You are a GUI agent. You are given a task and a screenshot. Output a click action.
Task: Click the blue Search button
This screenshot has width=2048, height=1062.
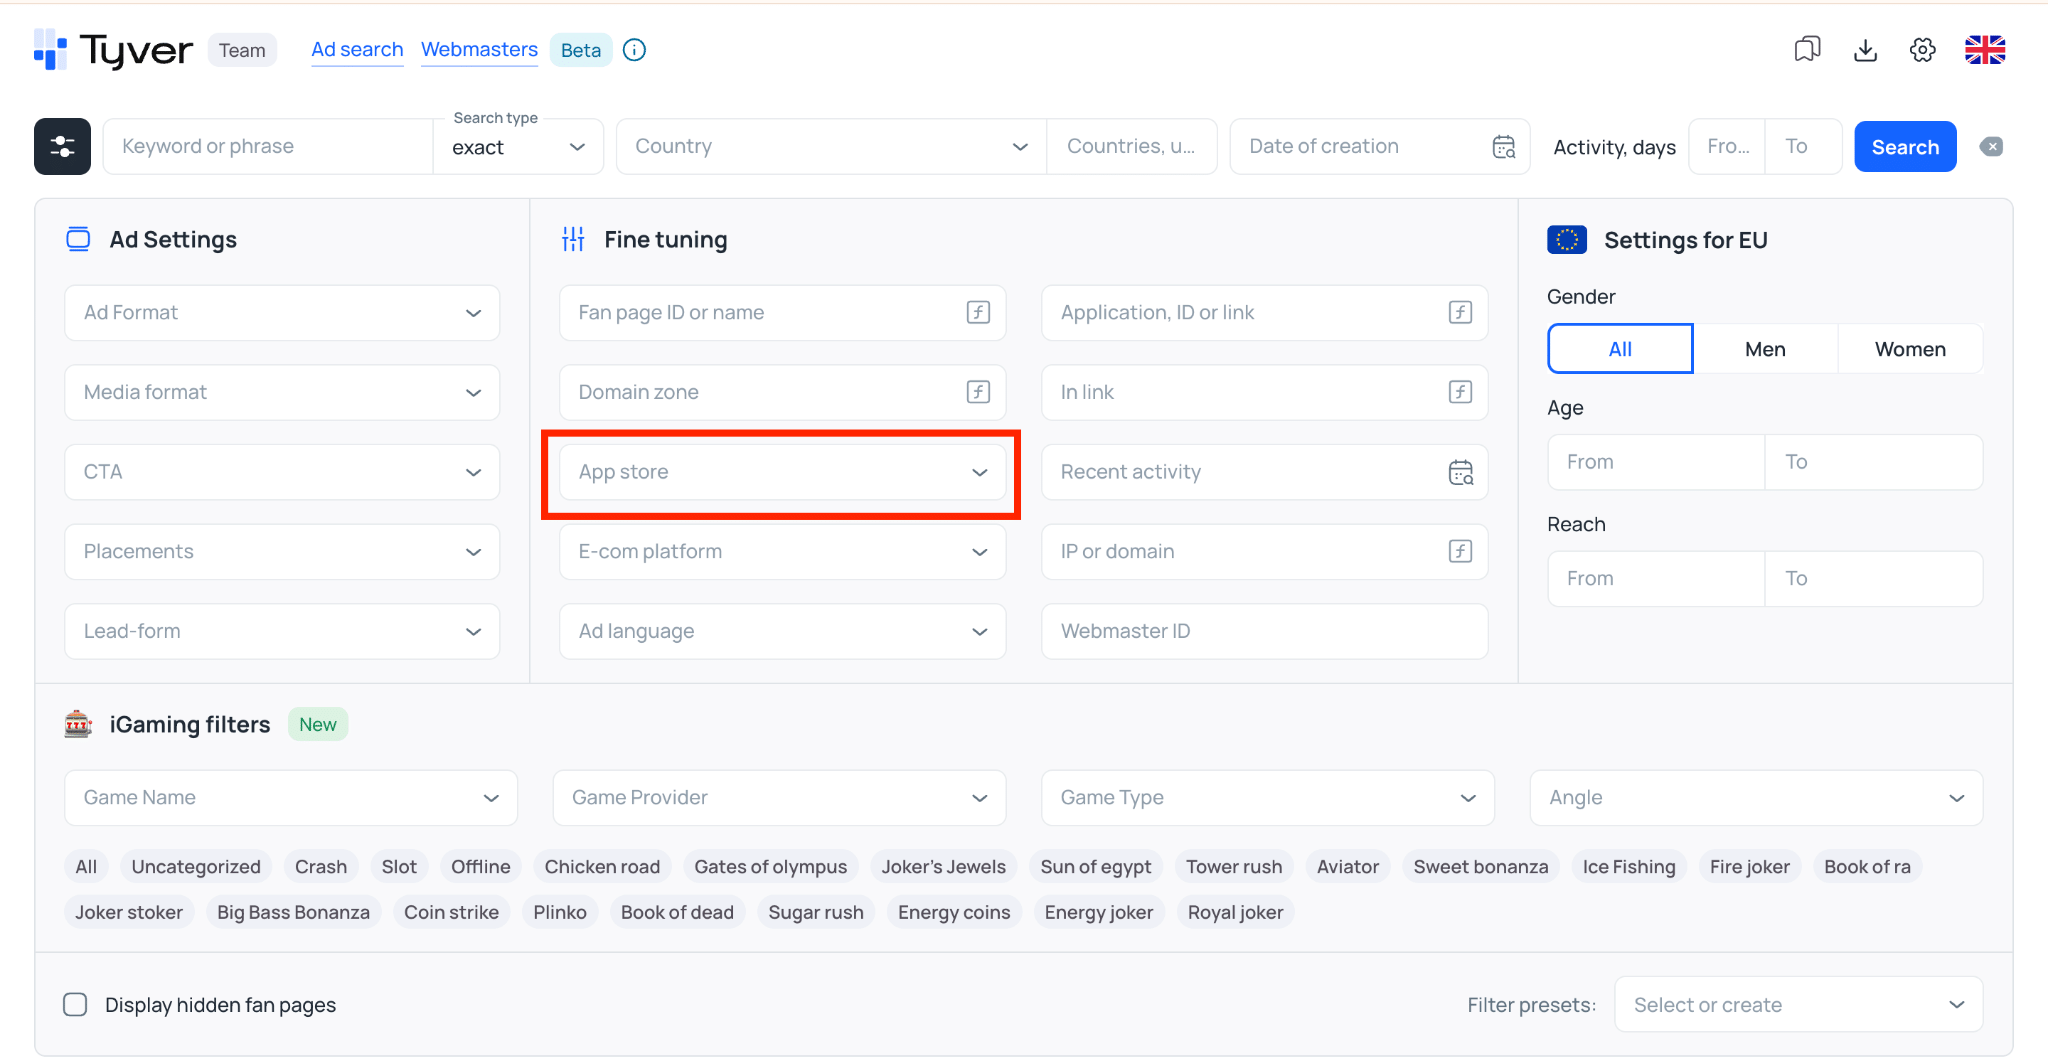1905,147
